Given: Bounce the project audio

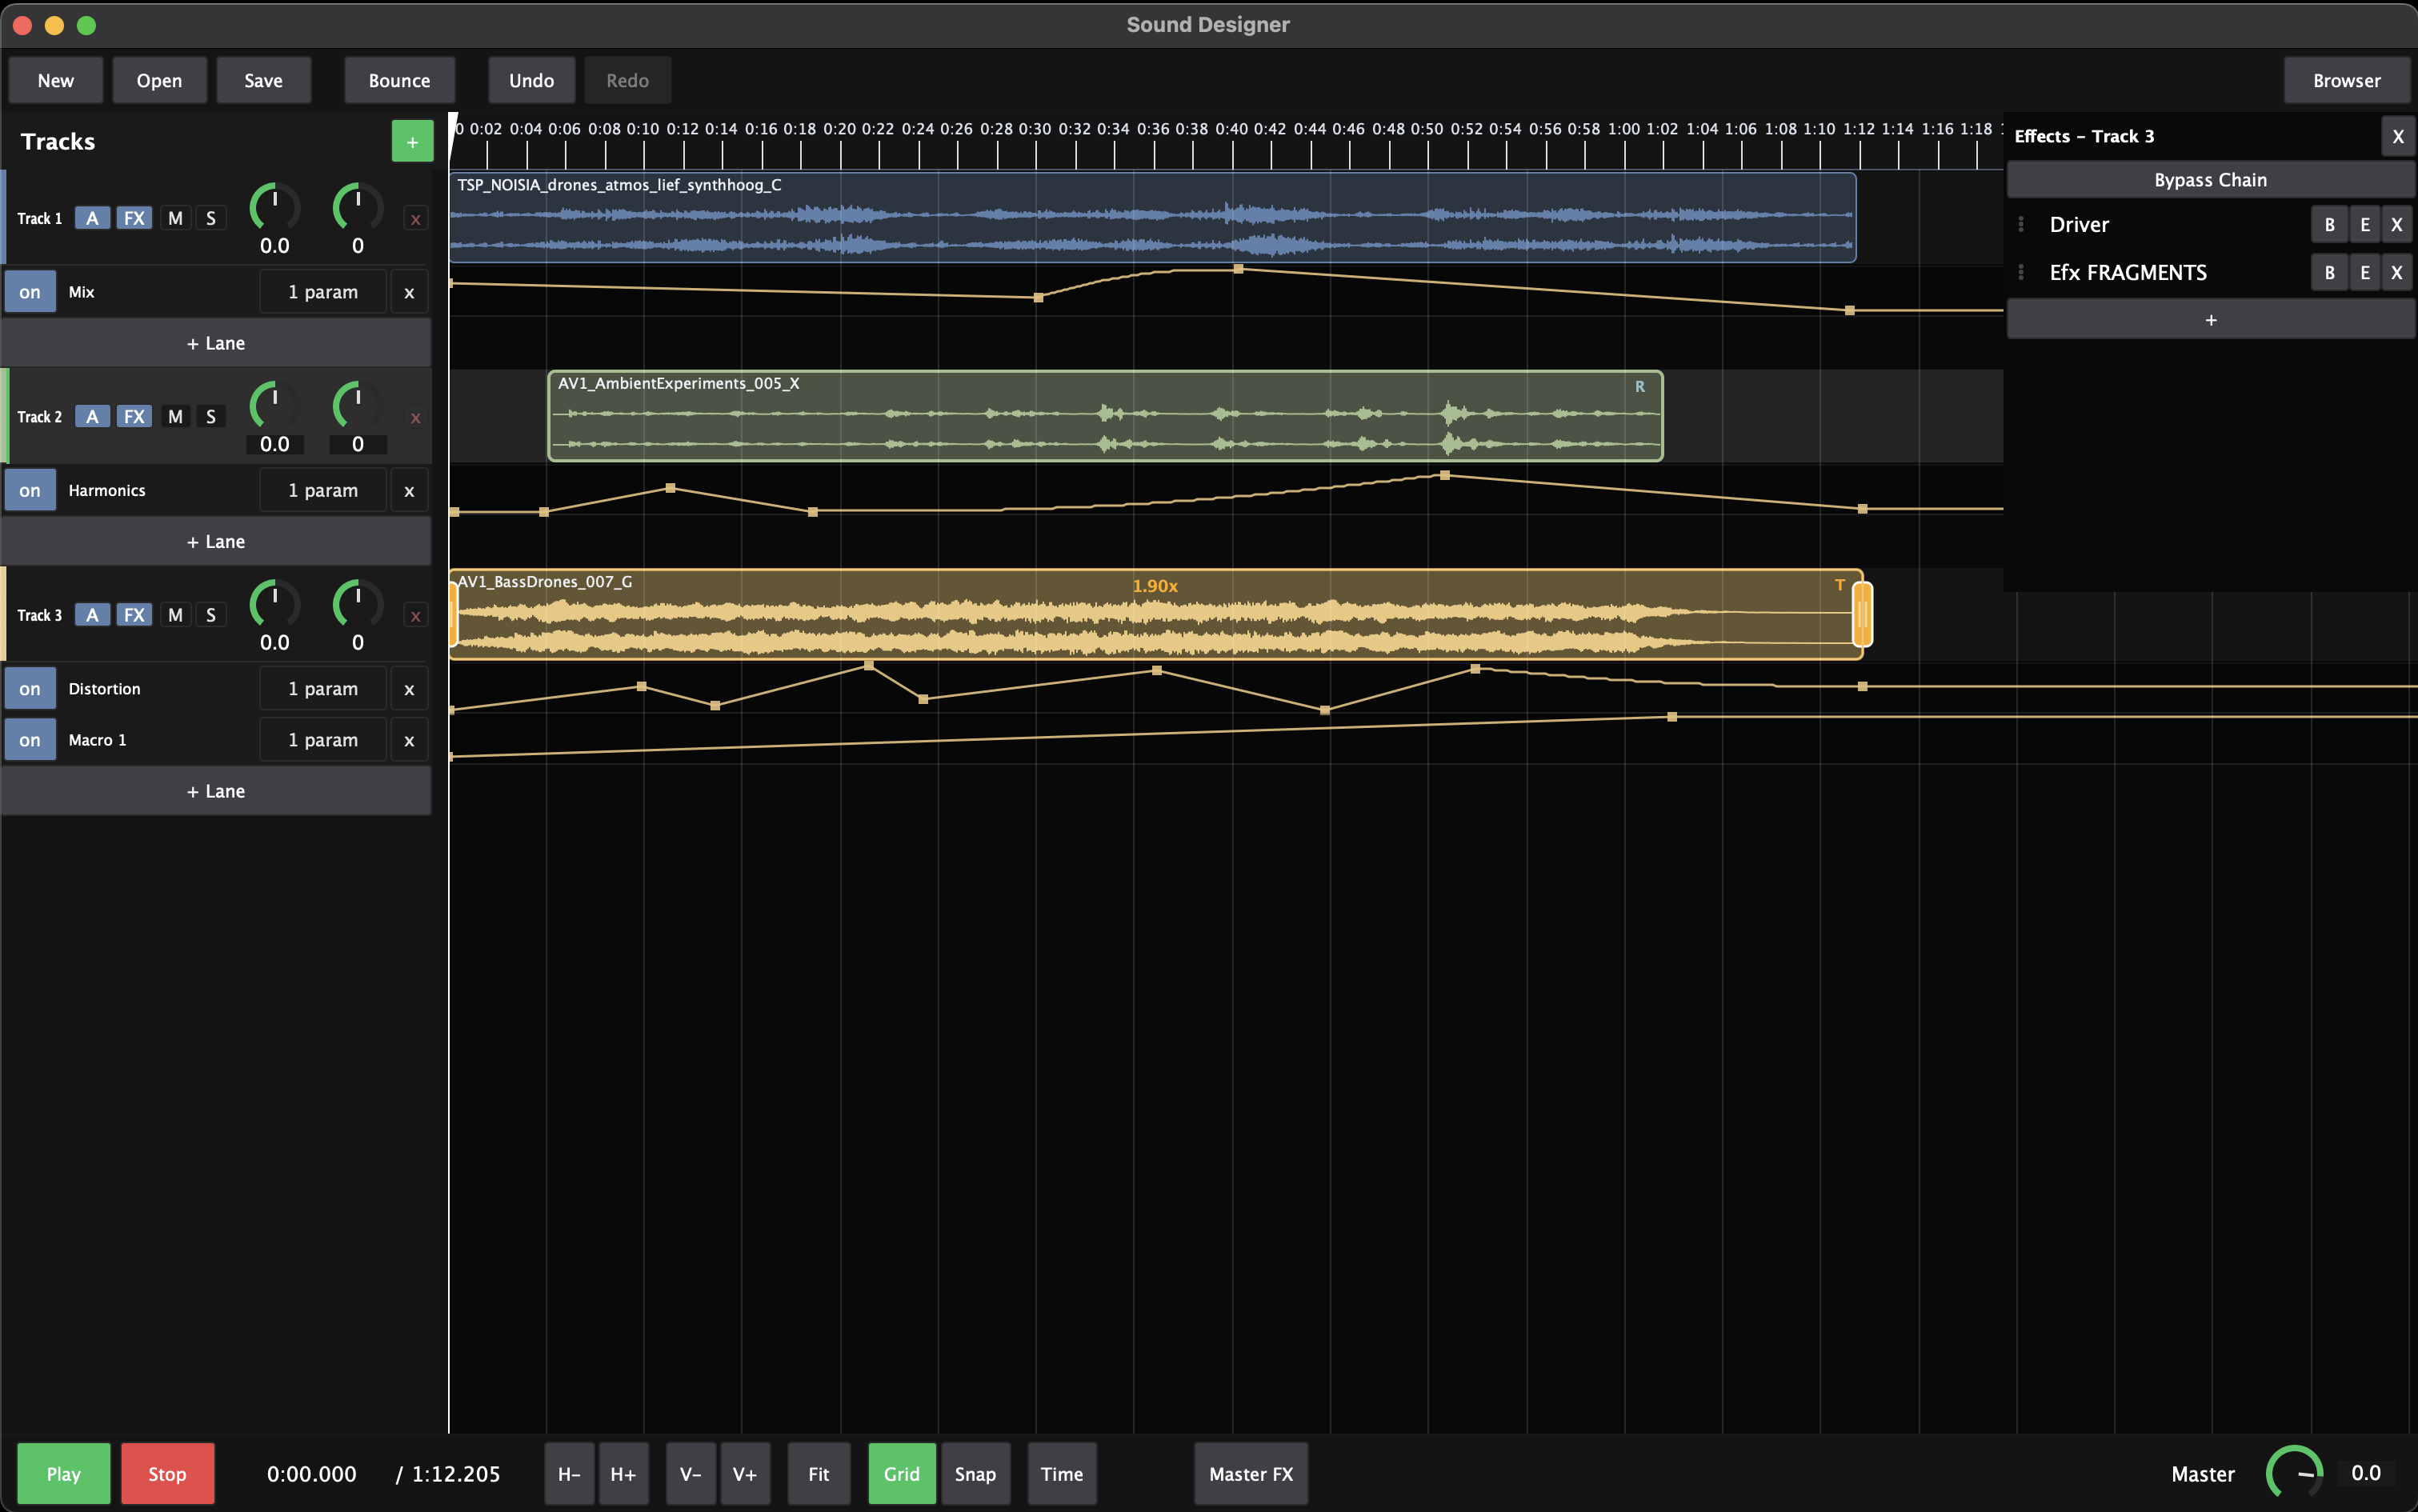Looking at the screenshot, I should pos(399,80).
